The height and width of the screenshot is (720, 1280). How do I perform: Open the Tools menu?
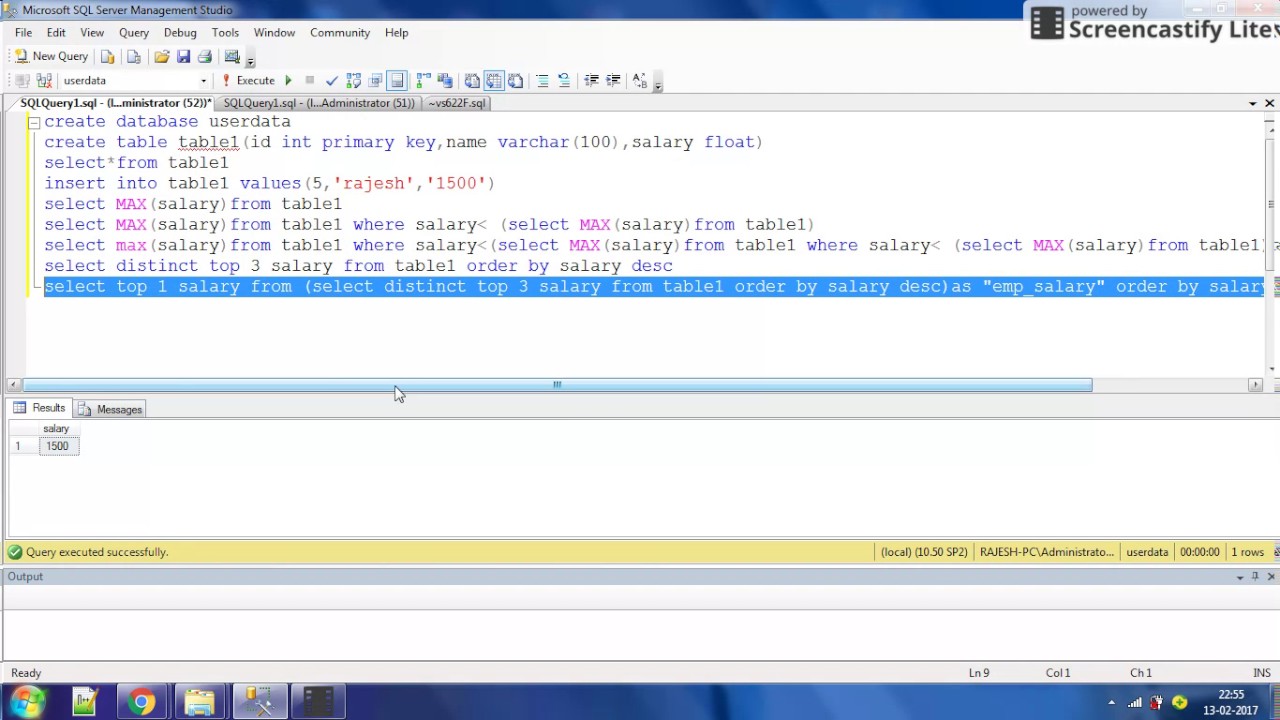coord(225,33)
